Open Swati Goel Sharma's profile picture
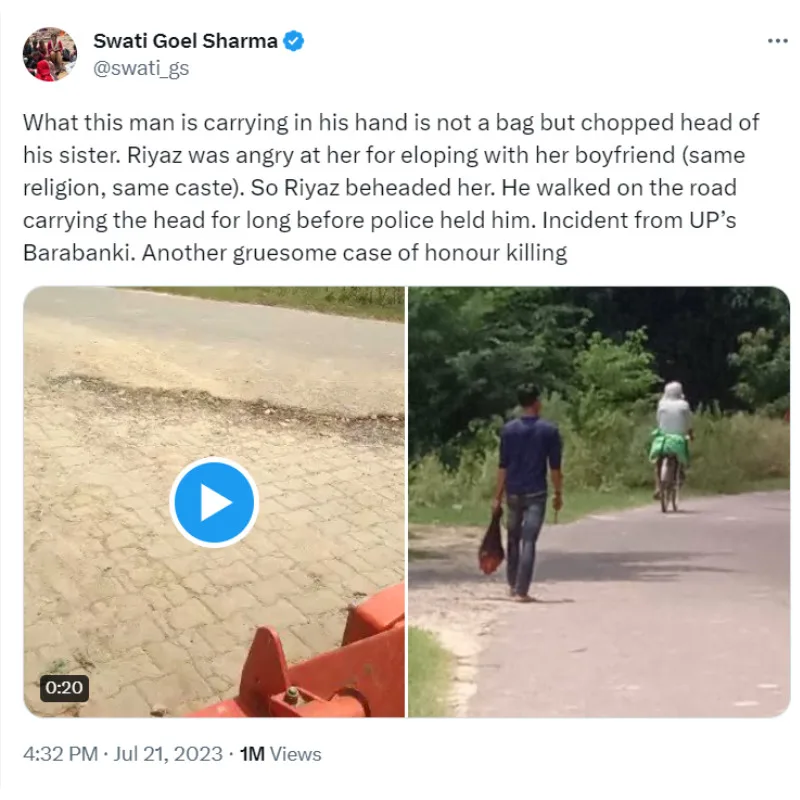The height and width of the screenshot is (800, 800). click(x=50, y=54)
